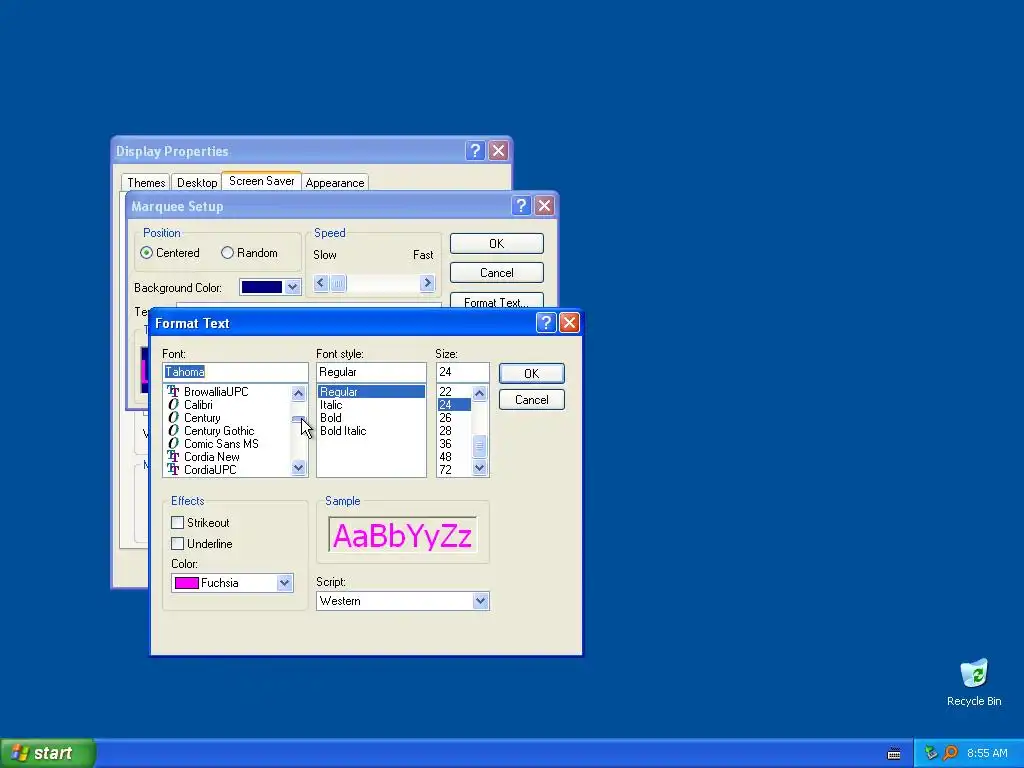Click the speed slider right arrow

(427, 283)
